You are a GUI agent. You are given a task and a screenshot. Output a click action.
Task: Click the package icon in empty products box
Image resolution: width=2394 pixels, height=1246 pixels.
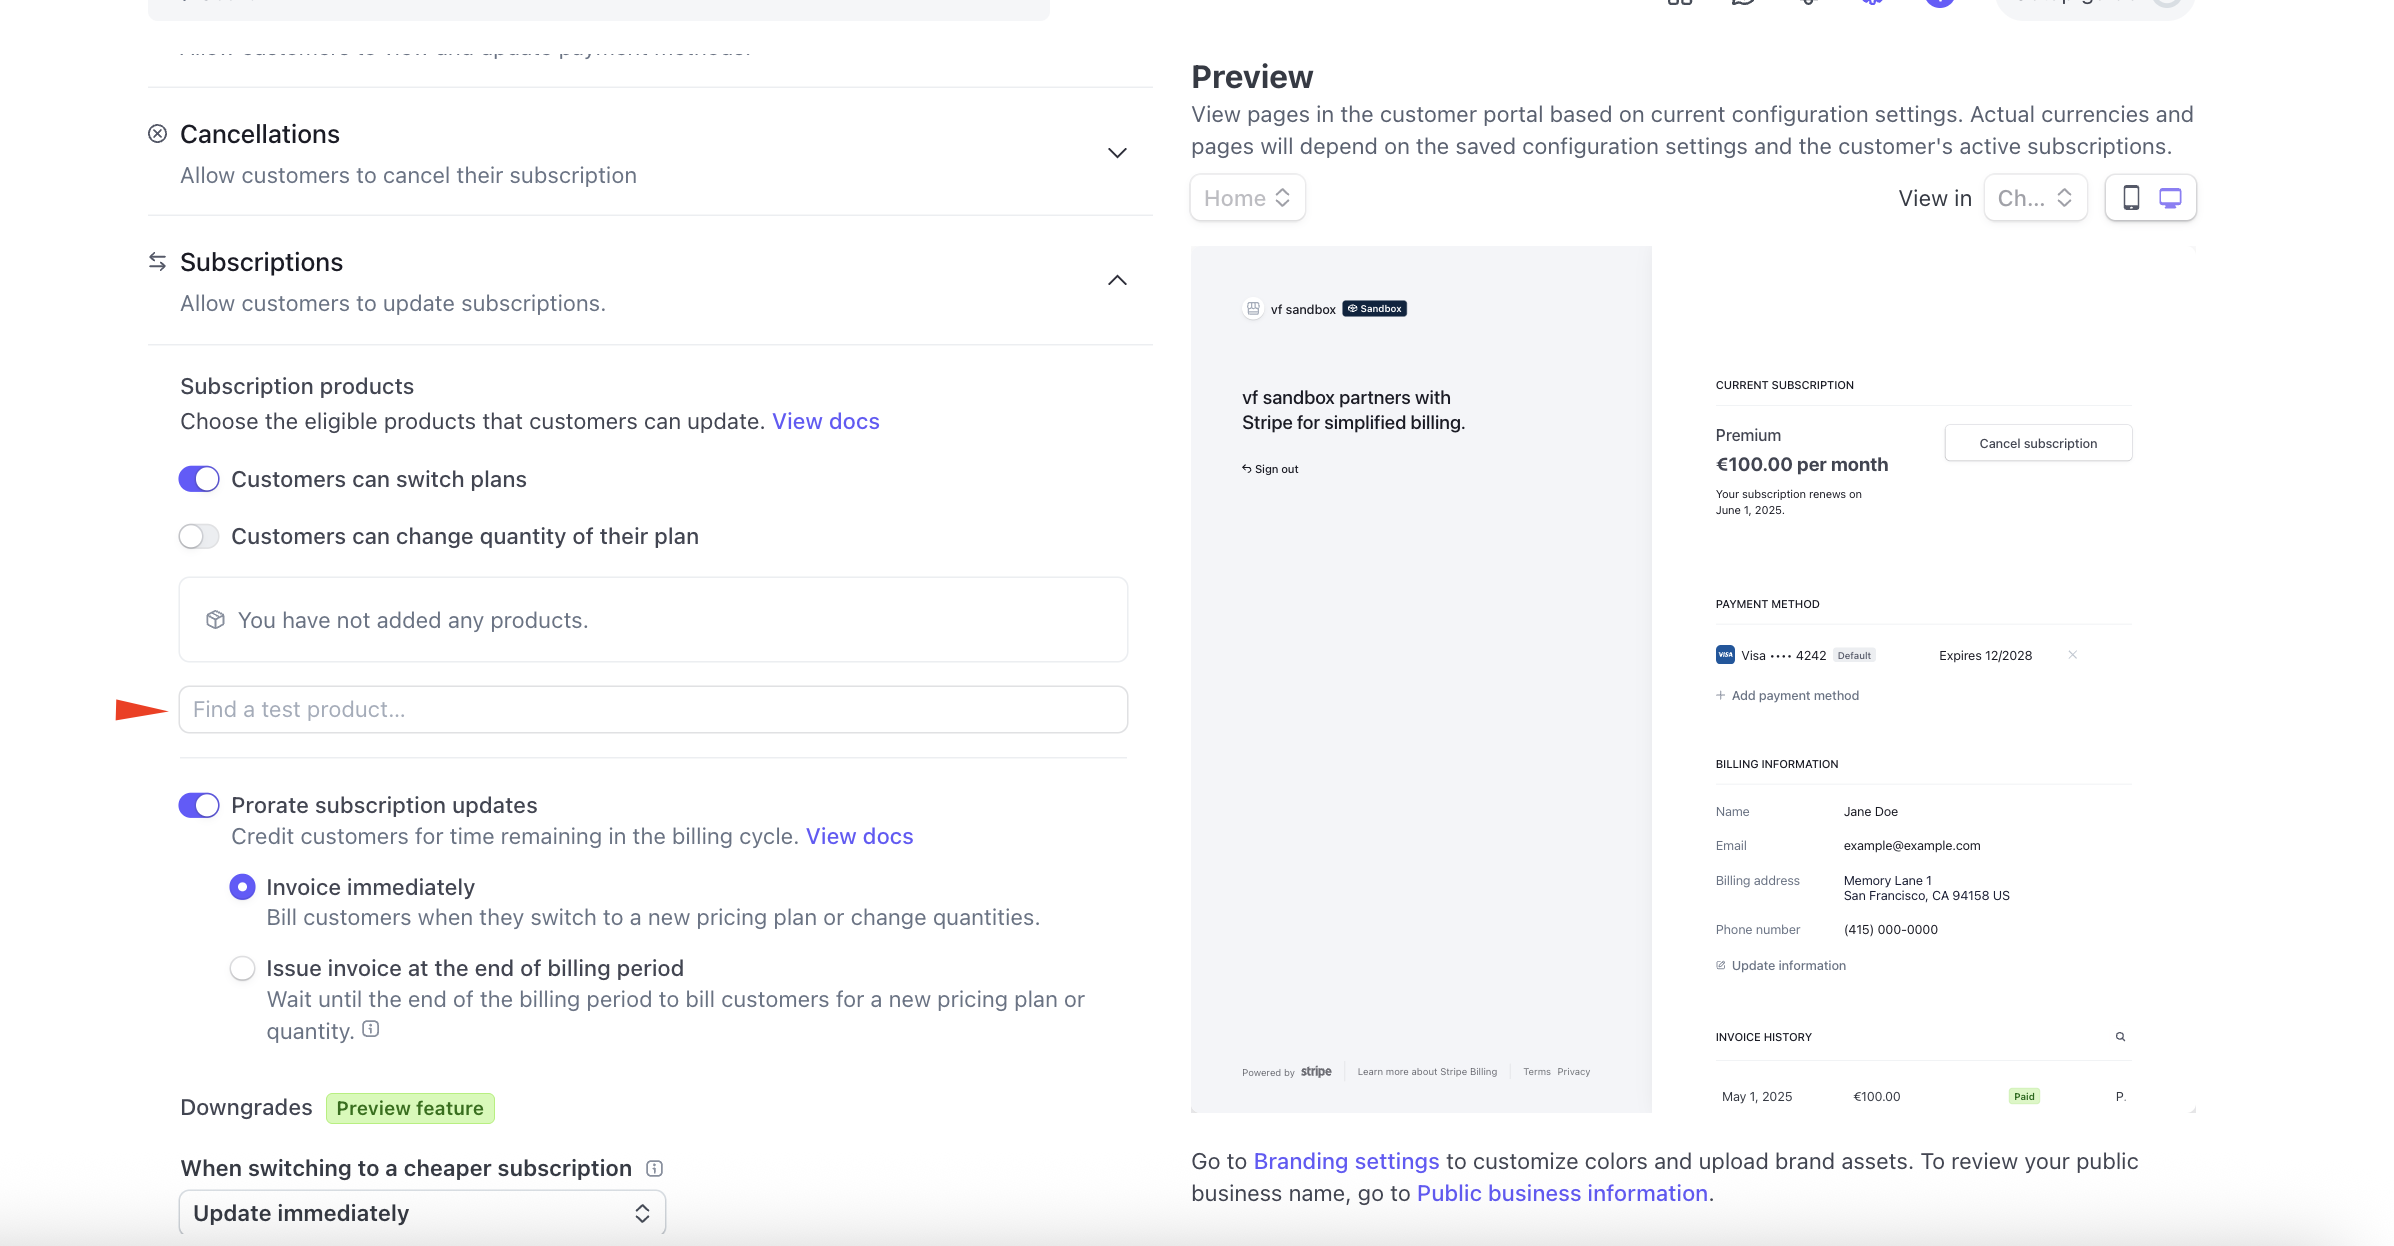(x=215, y=620)
